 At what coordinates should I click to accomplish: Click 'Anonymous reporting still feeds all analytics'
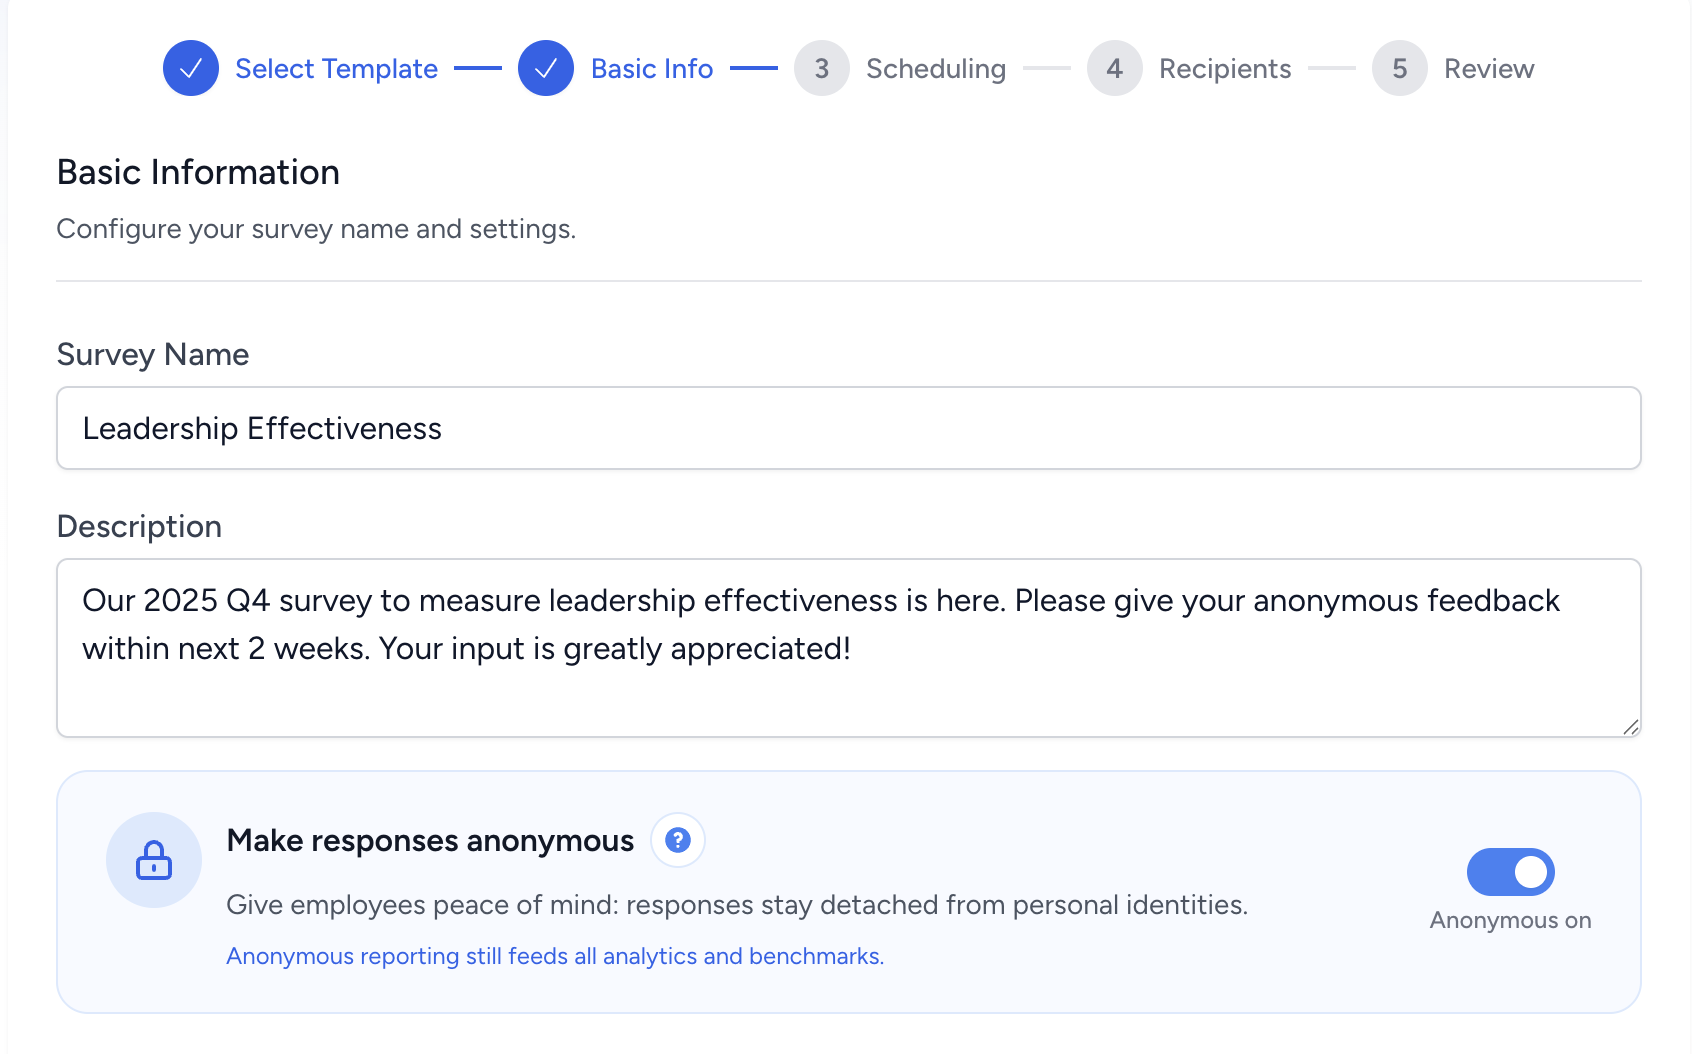[554, 956]
